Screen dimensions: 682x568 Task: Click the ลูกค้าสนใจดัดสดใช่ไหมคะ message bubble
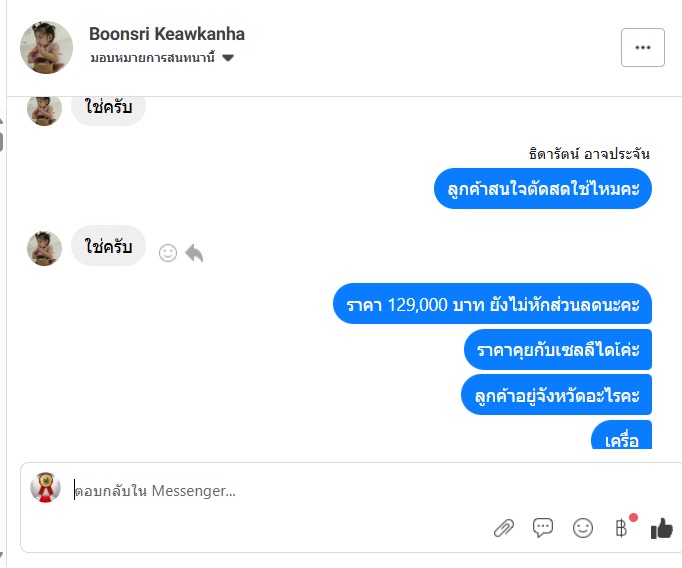click(x=543, y=189)
